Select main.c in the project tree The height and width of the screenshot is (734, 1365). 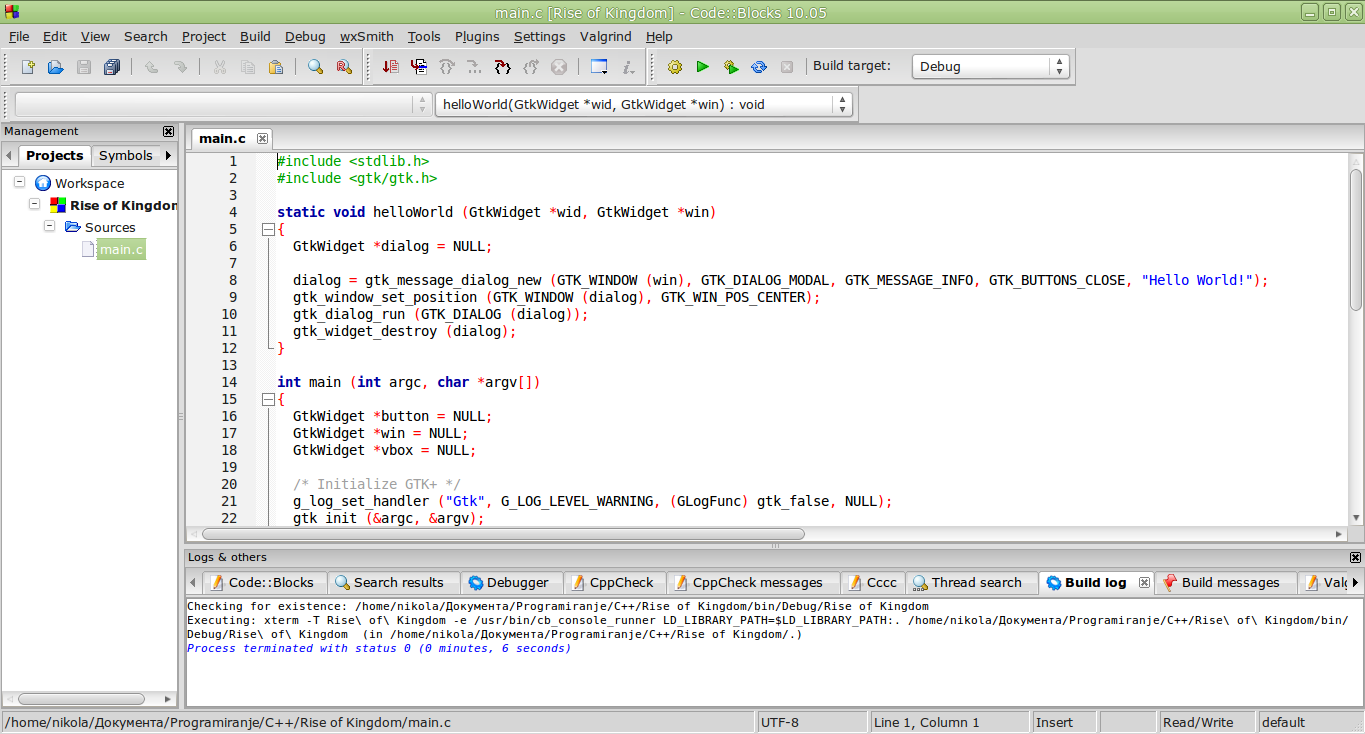point(120,249)
